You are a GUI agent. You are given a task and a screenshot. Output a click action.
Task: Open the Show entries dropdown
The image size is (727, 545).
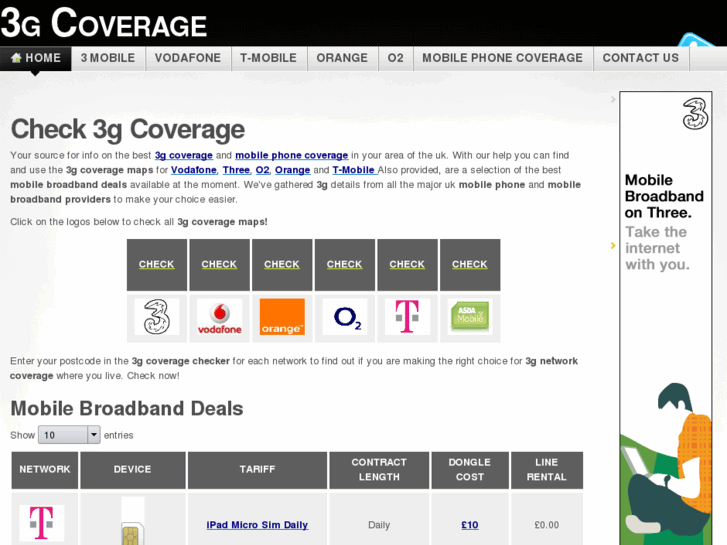point(69,435)
